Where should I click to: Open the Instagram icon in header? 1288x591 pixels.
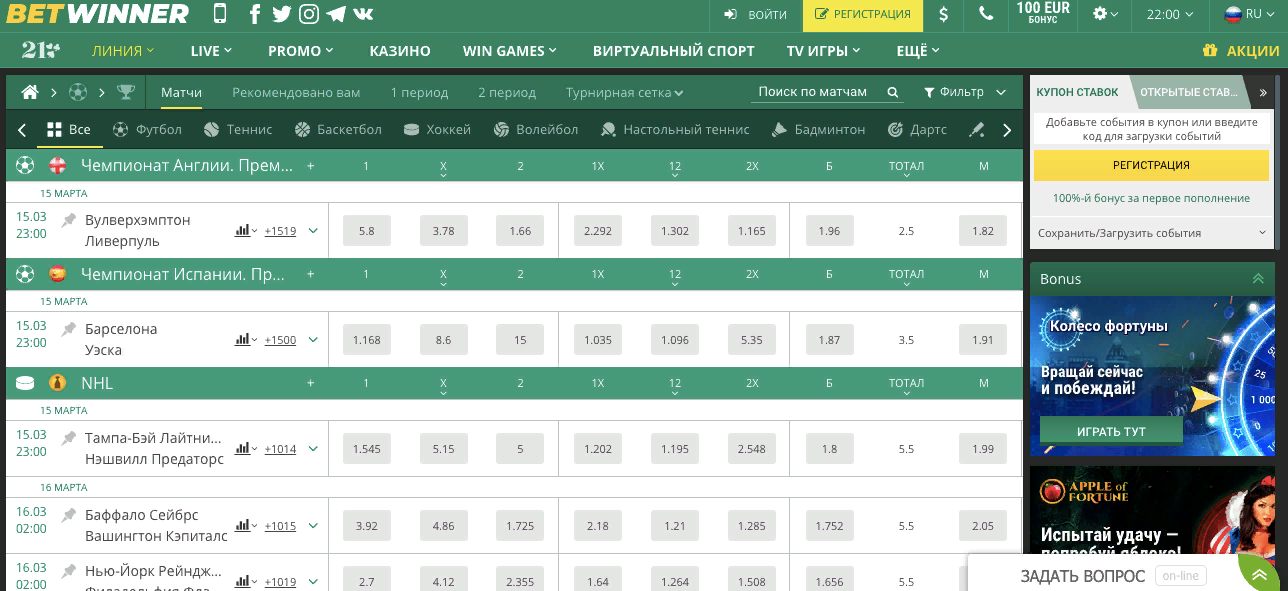[310, 14]
